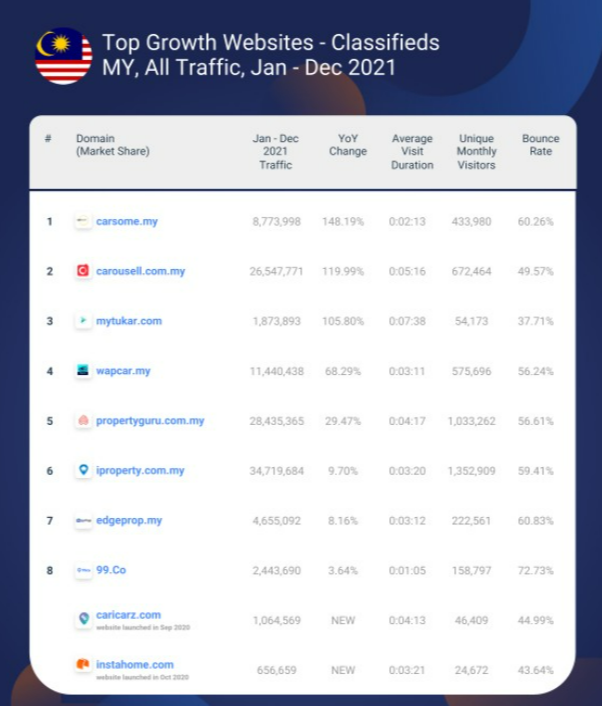Viewport: 602px width, 706px height.
Task: Select unique visitors value 433,980
Action: pyautogui.click(x=471, y=222)
